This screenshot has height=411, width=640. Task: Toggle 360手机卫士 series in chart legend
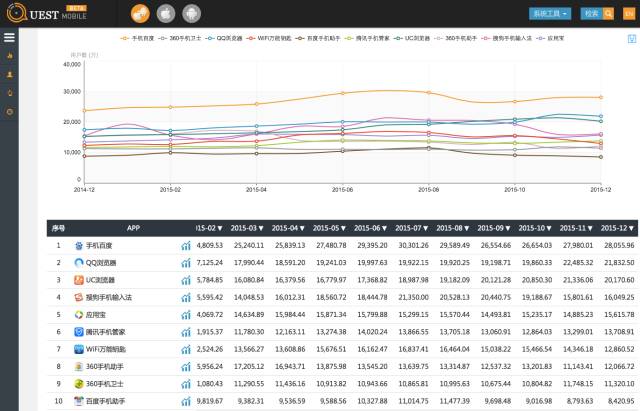tap(180, 38)
